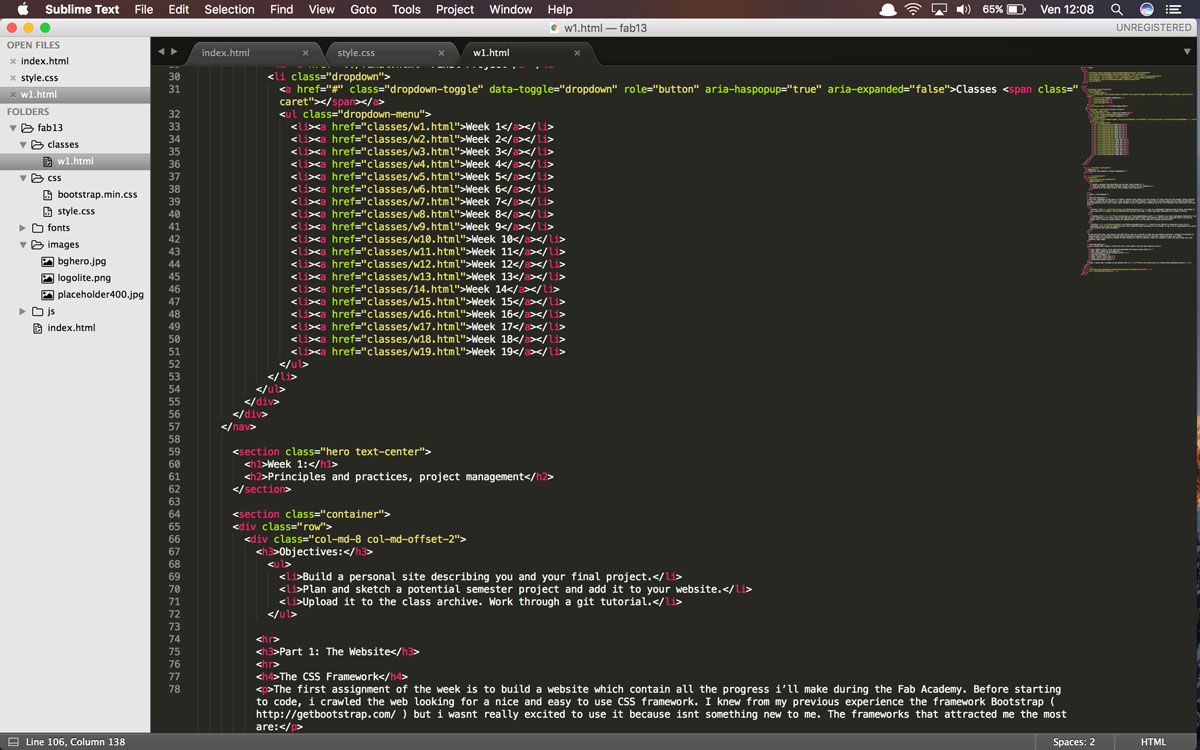Collapse the classes folder
This screenshot has height=750, width=1200.
coord(22,144)
